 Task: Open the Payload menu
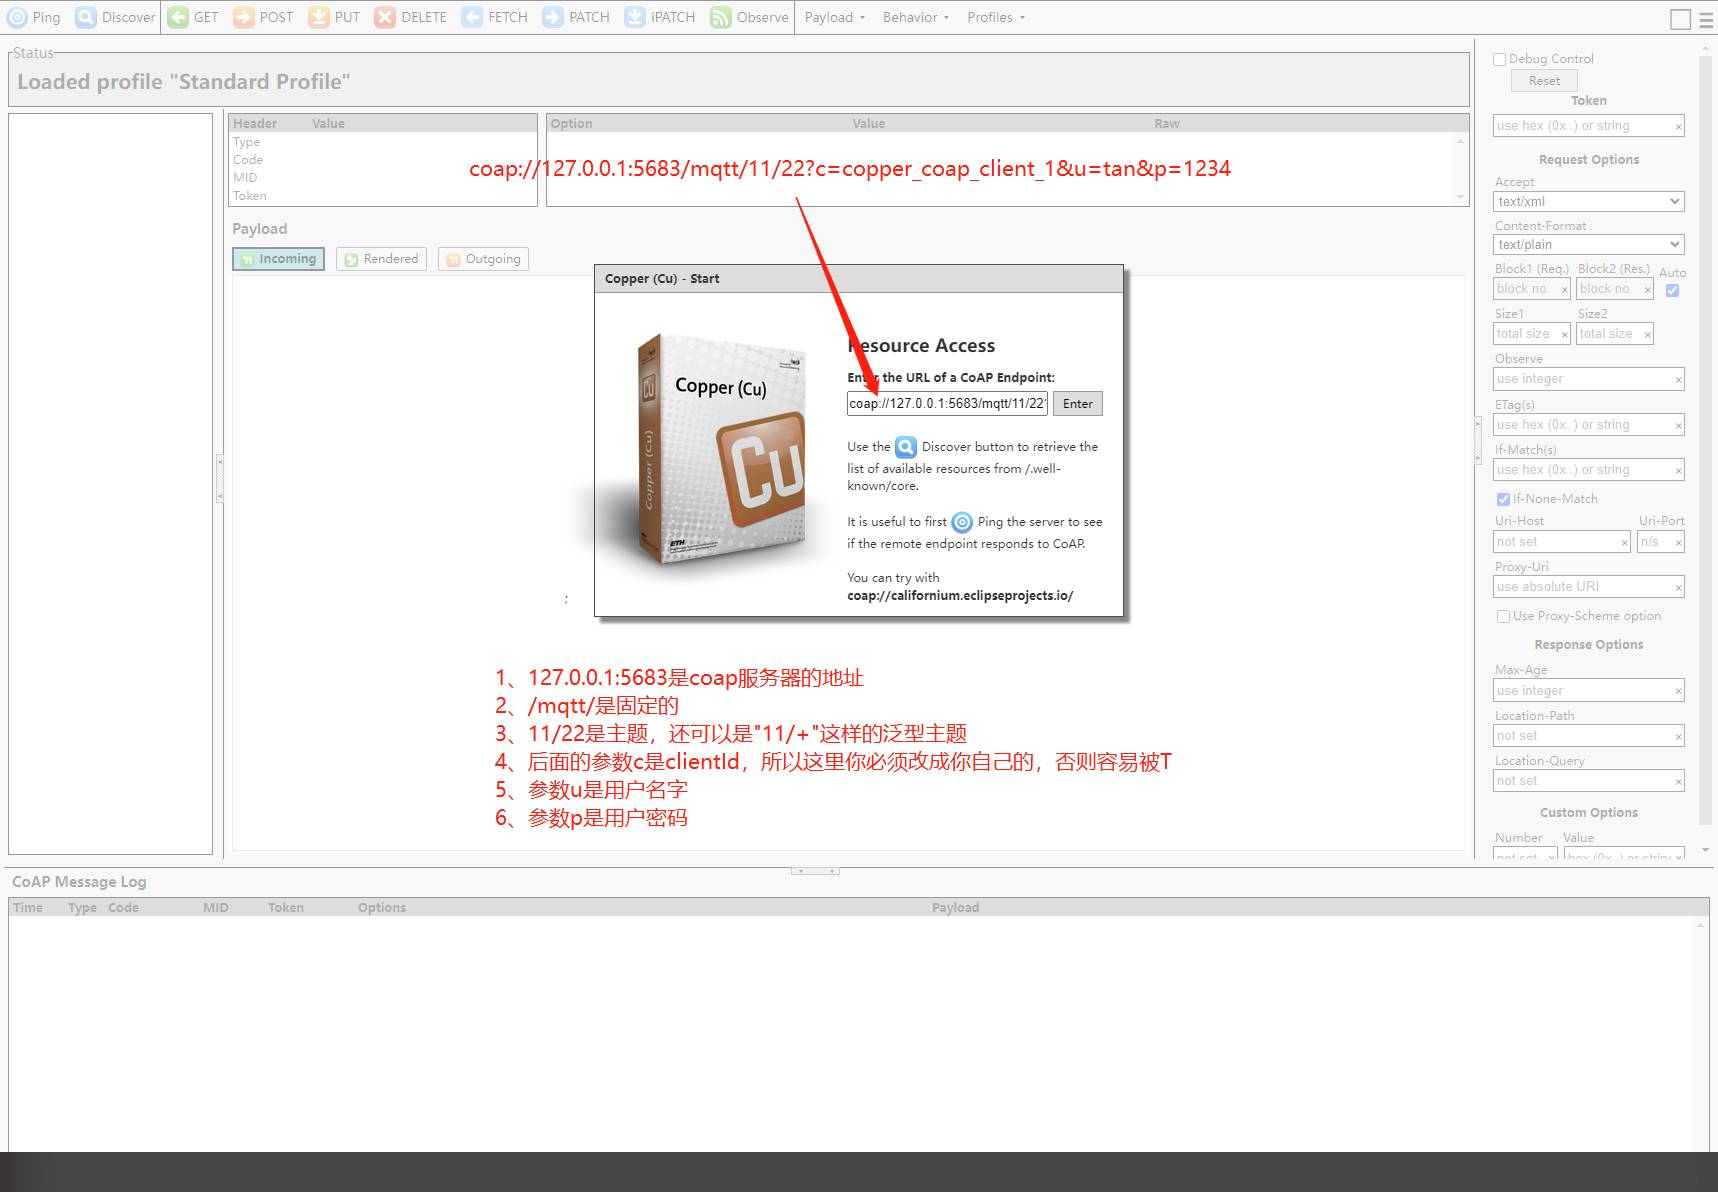tap(833, 17)
